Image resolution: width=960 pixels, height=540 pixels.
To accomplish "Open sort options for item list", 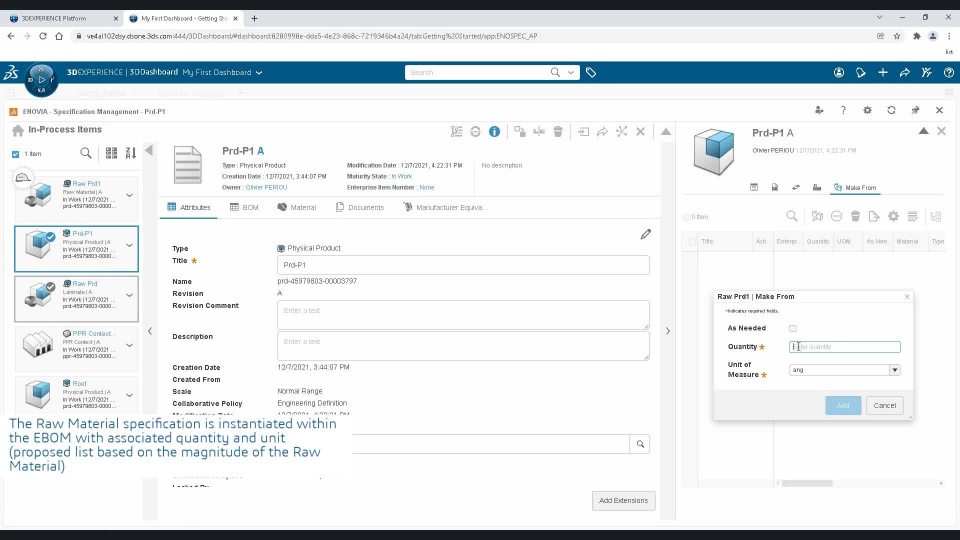I will click(130, 153).
